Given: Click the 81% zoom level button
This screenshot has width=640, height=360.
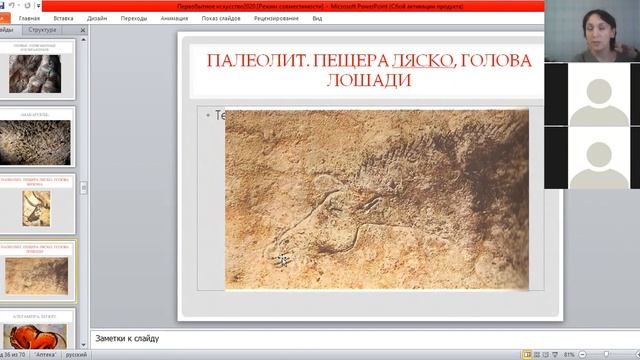Looking at the screenshot, I should click(569, 355).
